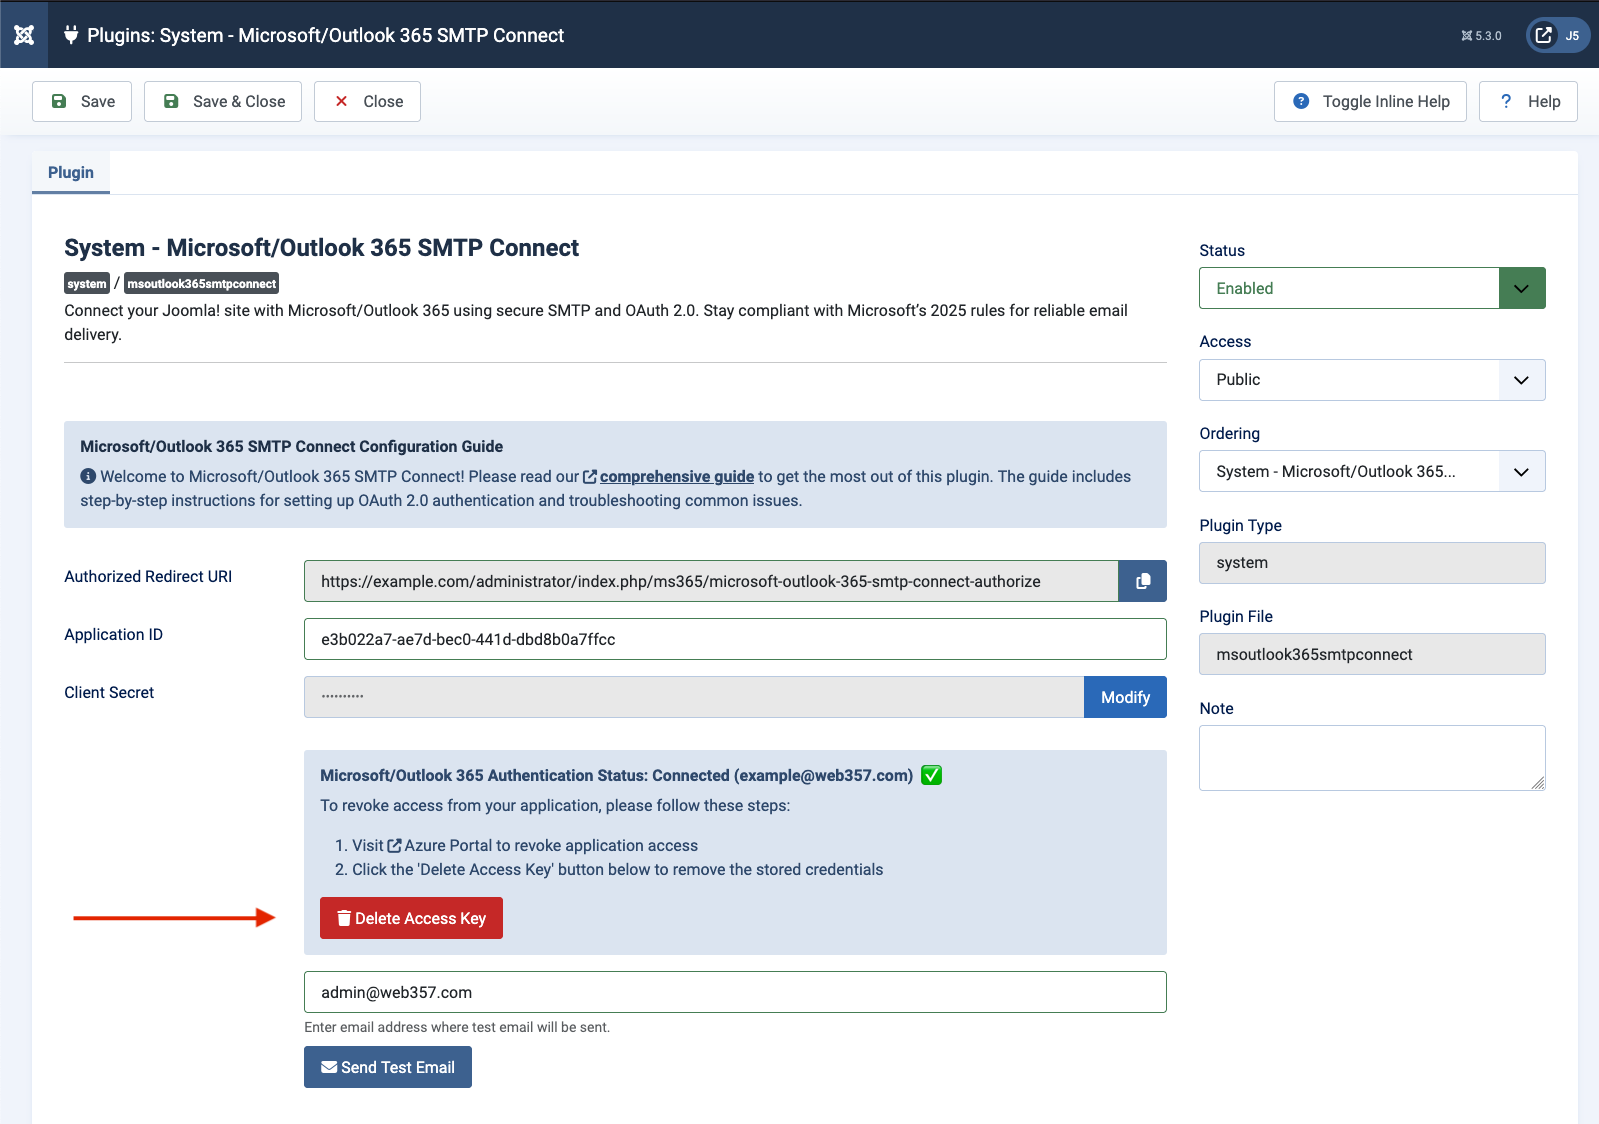Screen dimensions: 1599x1124
Task: Click the 'Status' label
Action: (1222, 251)
